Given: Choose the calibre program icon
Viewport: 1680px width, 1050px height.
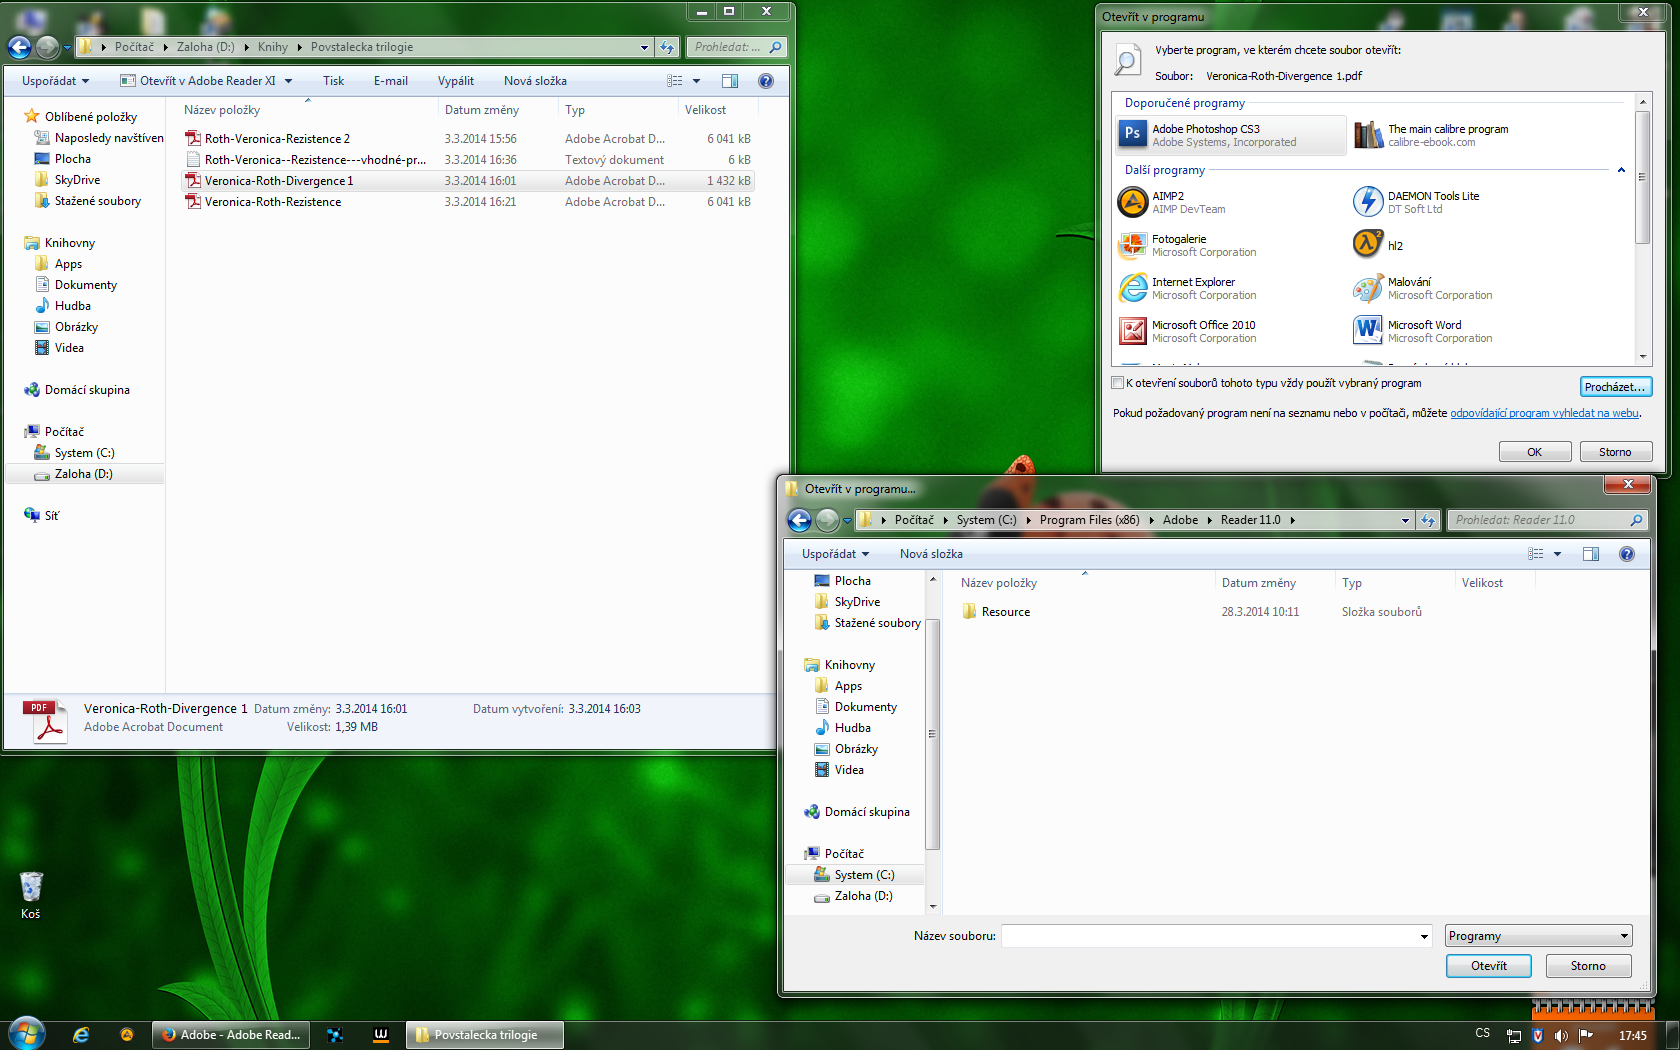Looking at the screenshot, I should coord(1368,134).
